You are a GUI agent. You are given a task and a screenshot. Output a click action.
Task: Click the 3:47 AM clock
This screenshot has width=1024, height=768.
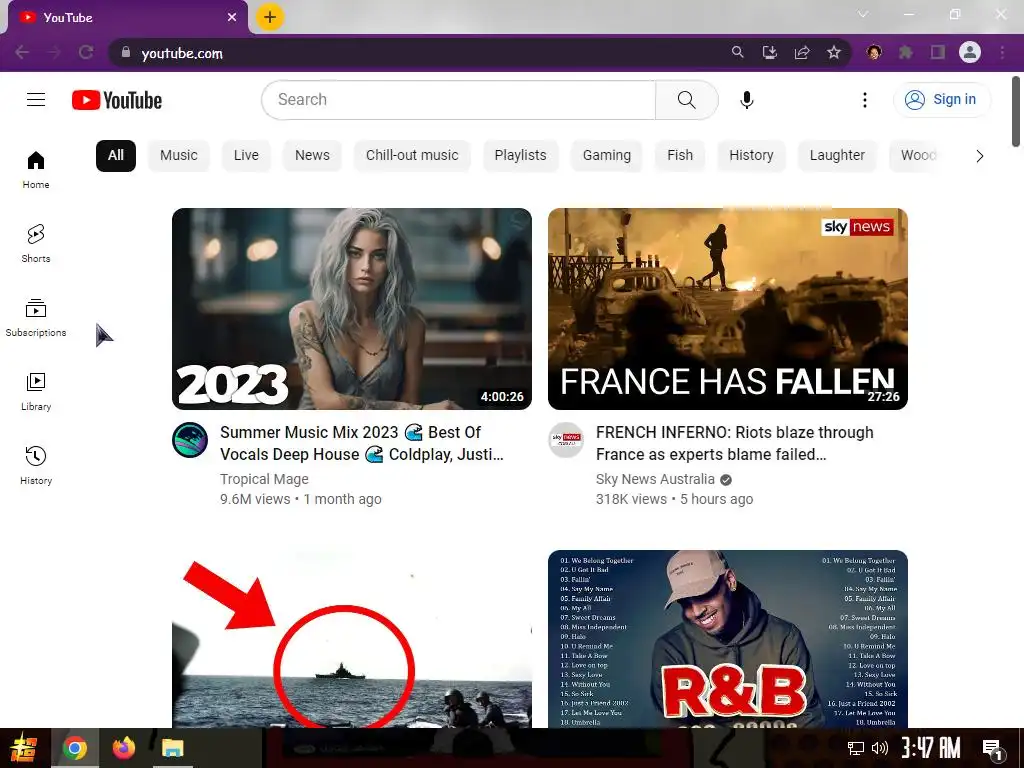(x=931, y=748)
